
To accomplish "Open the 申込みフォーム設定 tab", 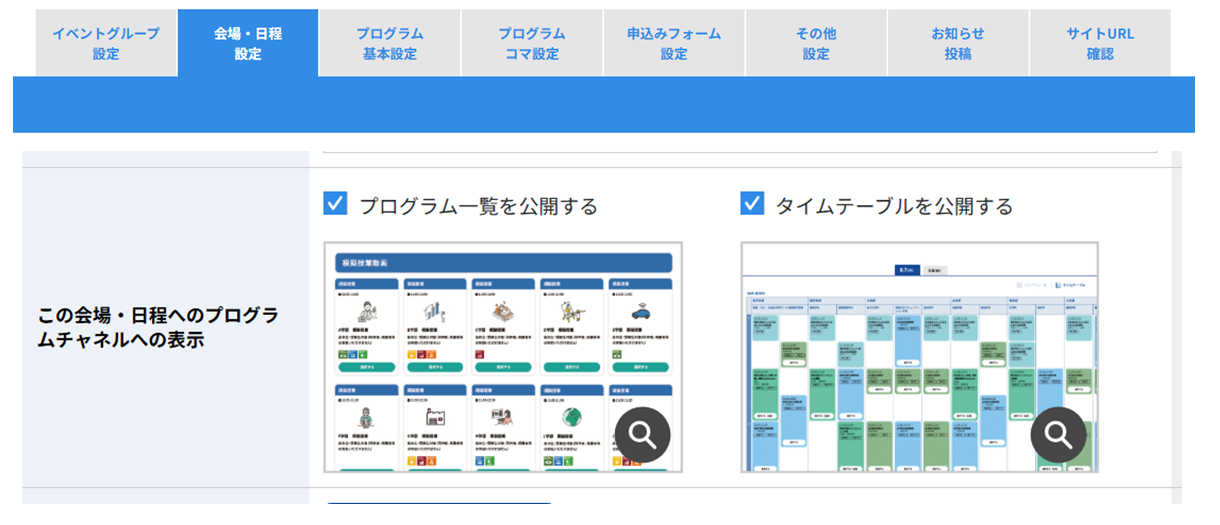I will pyautogui.click(x=674, y=43).
